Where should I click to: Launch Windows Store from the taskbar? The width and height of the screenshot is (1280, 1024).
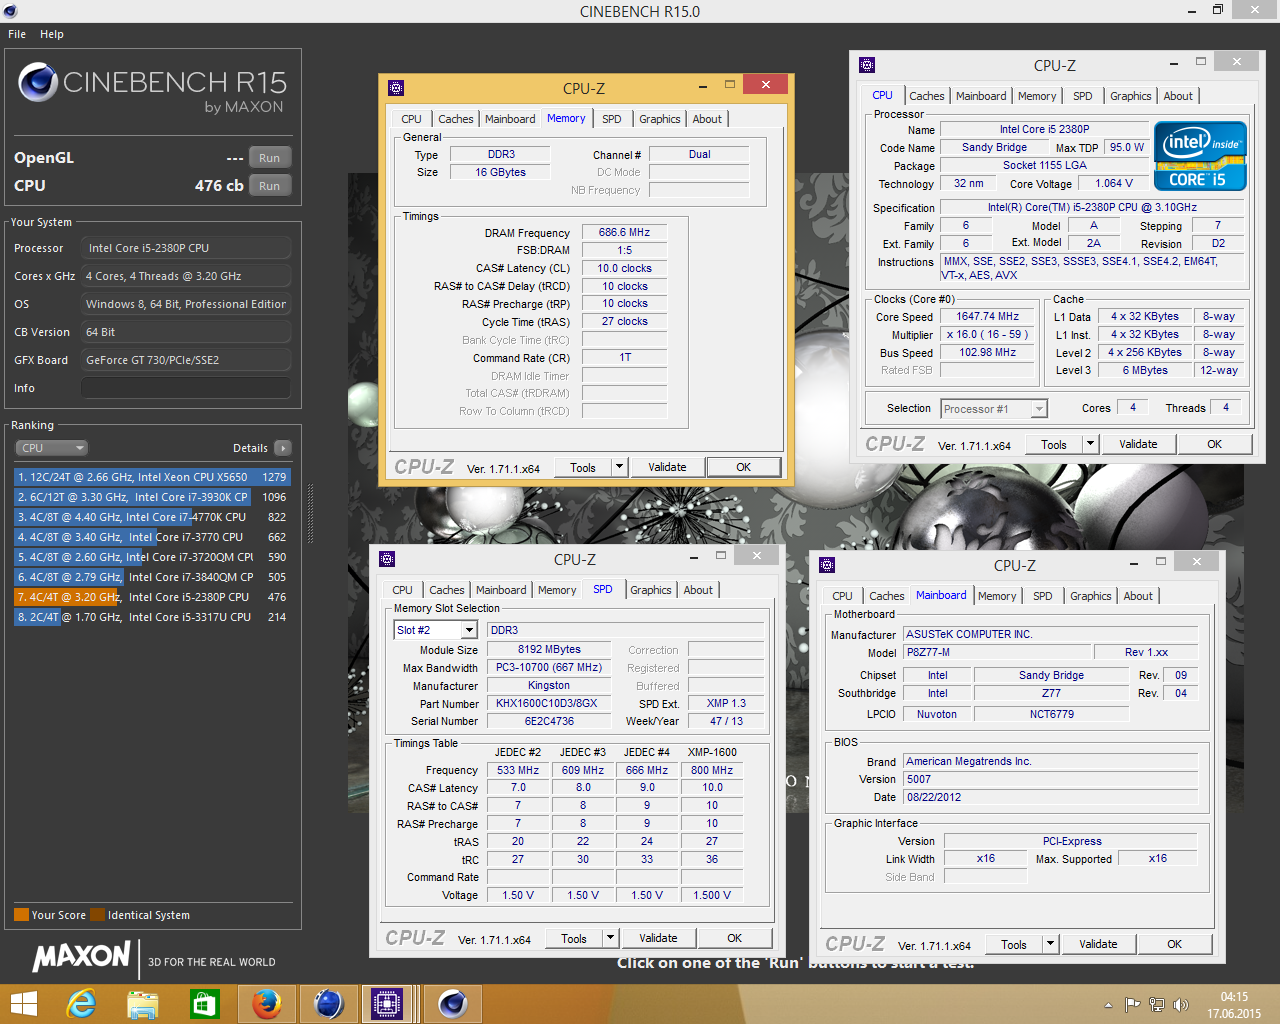[x=205, y=1003]
